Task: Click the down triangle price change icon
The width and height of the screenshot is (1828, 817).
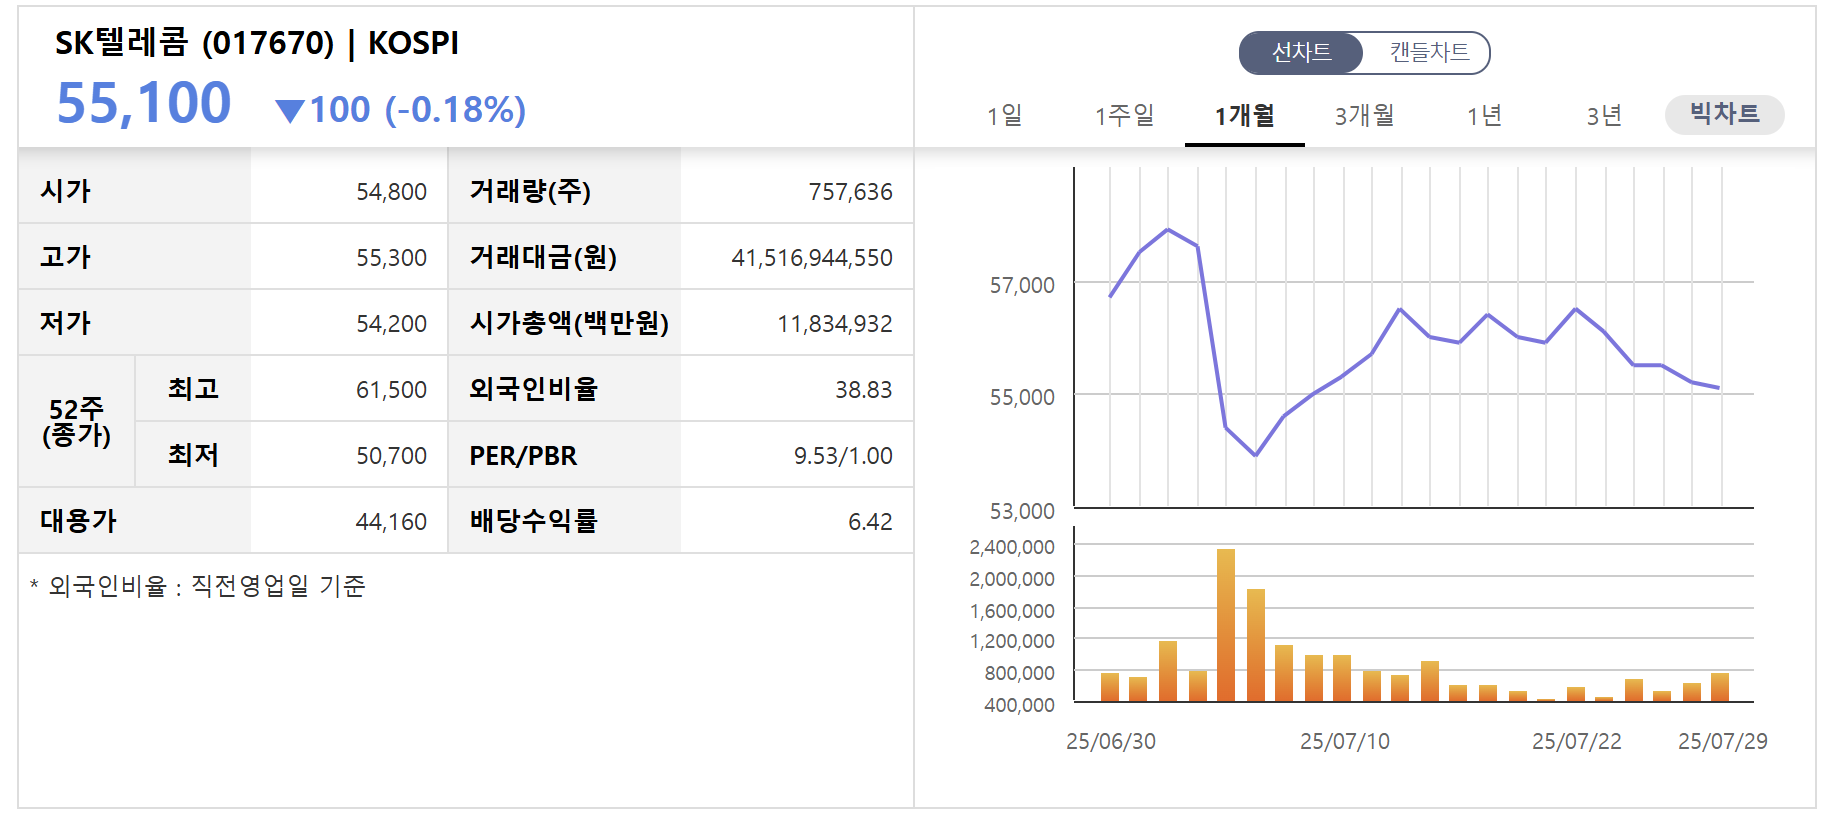Action: [x=290, y=110]
